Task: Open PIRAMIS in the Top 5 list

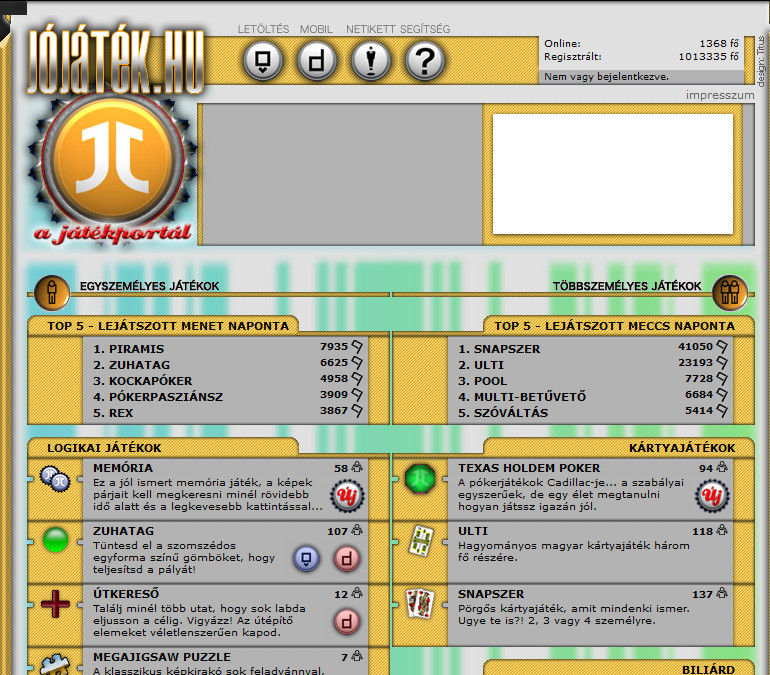Action: (124, 349)
